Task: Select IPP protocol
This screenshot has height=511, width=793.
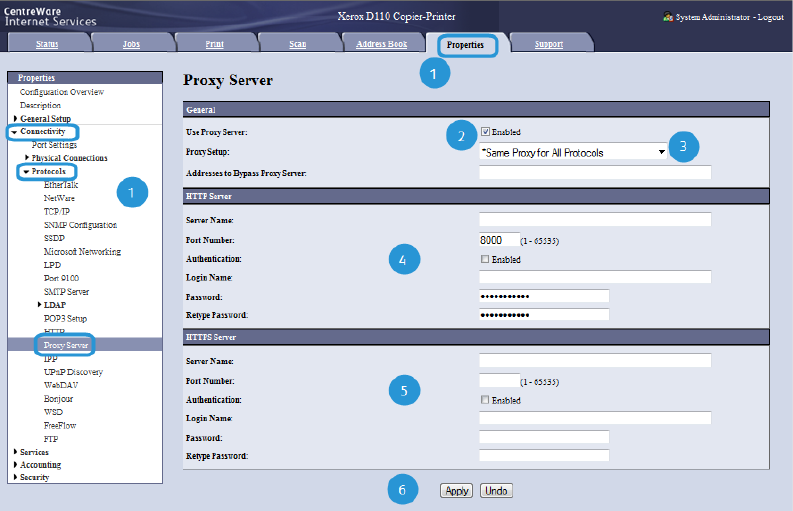Action: click(51, 359)
